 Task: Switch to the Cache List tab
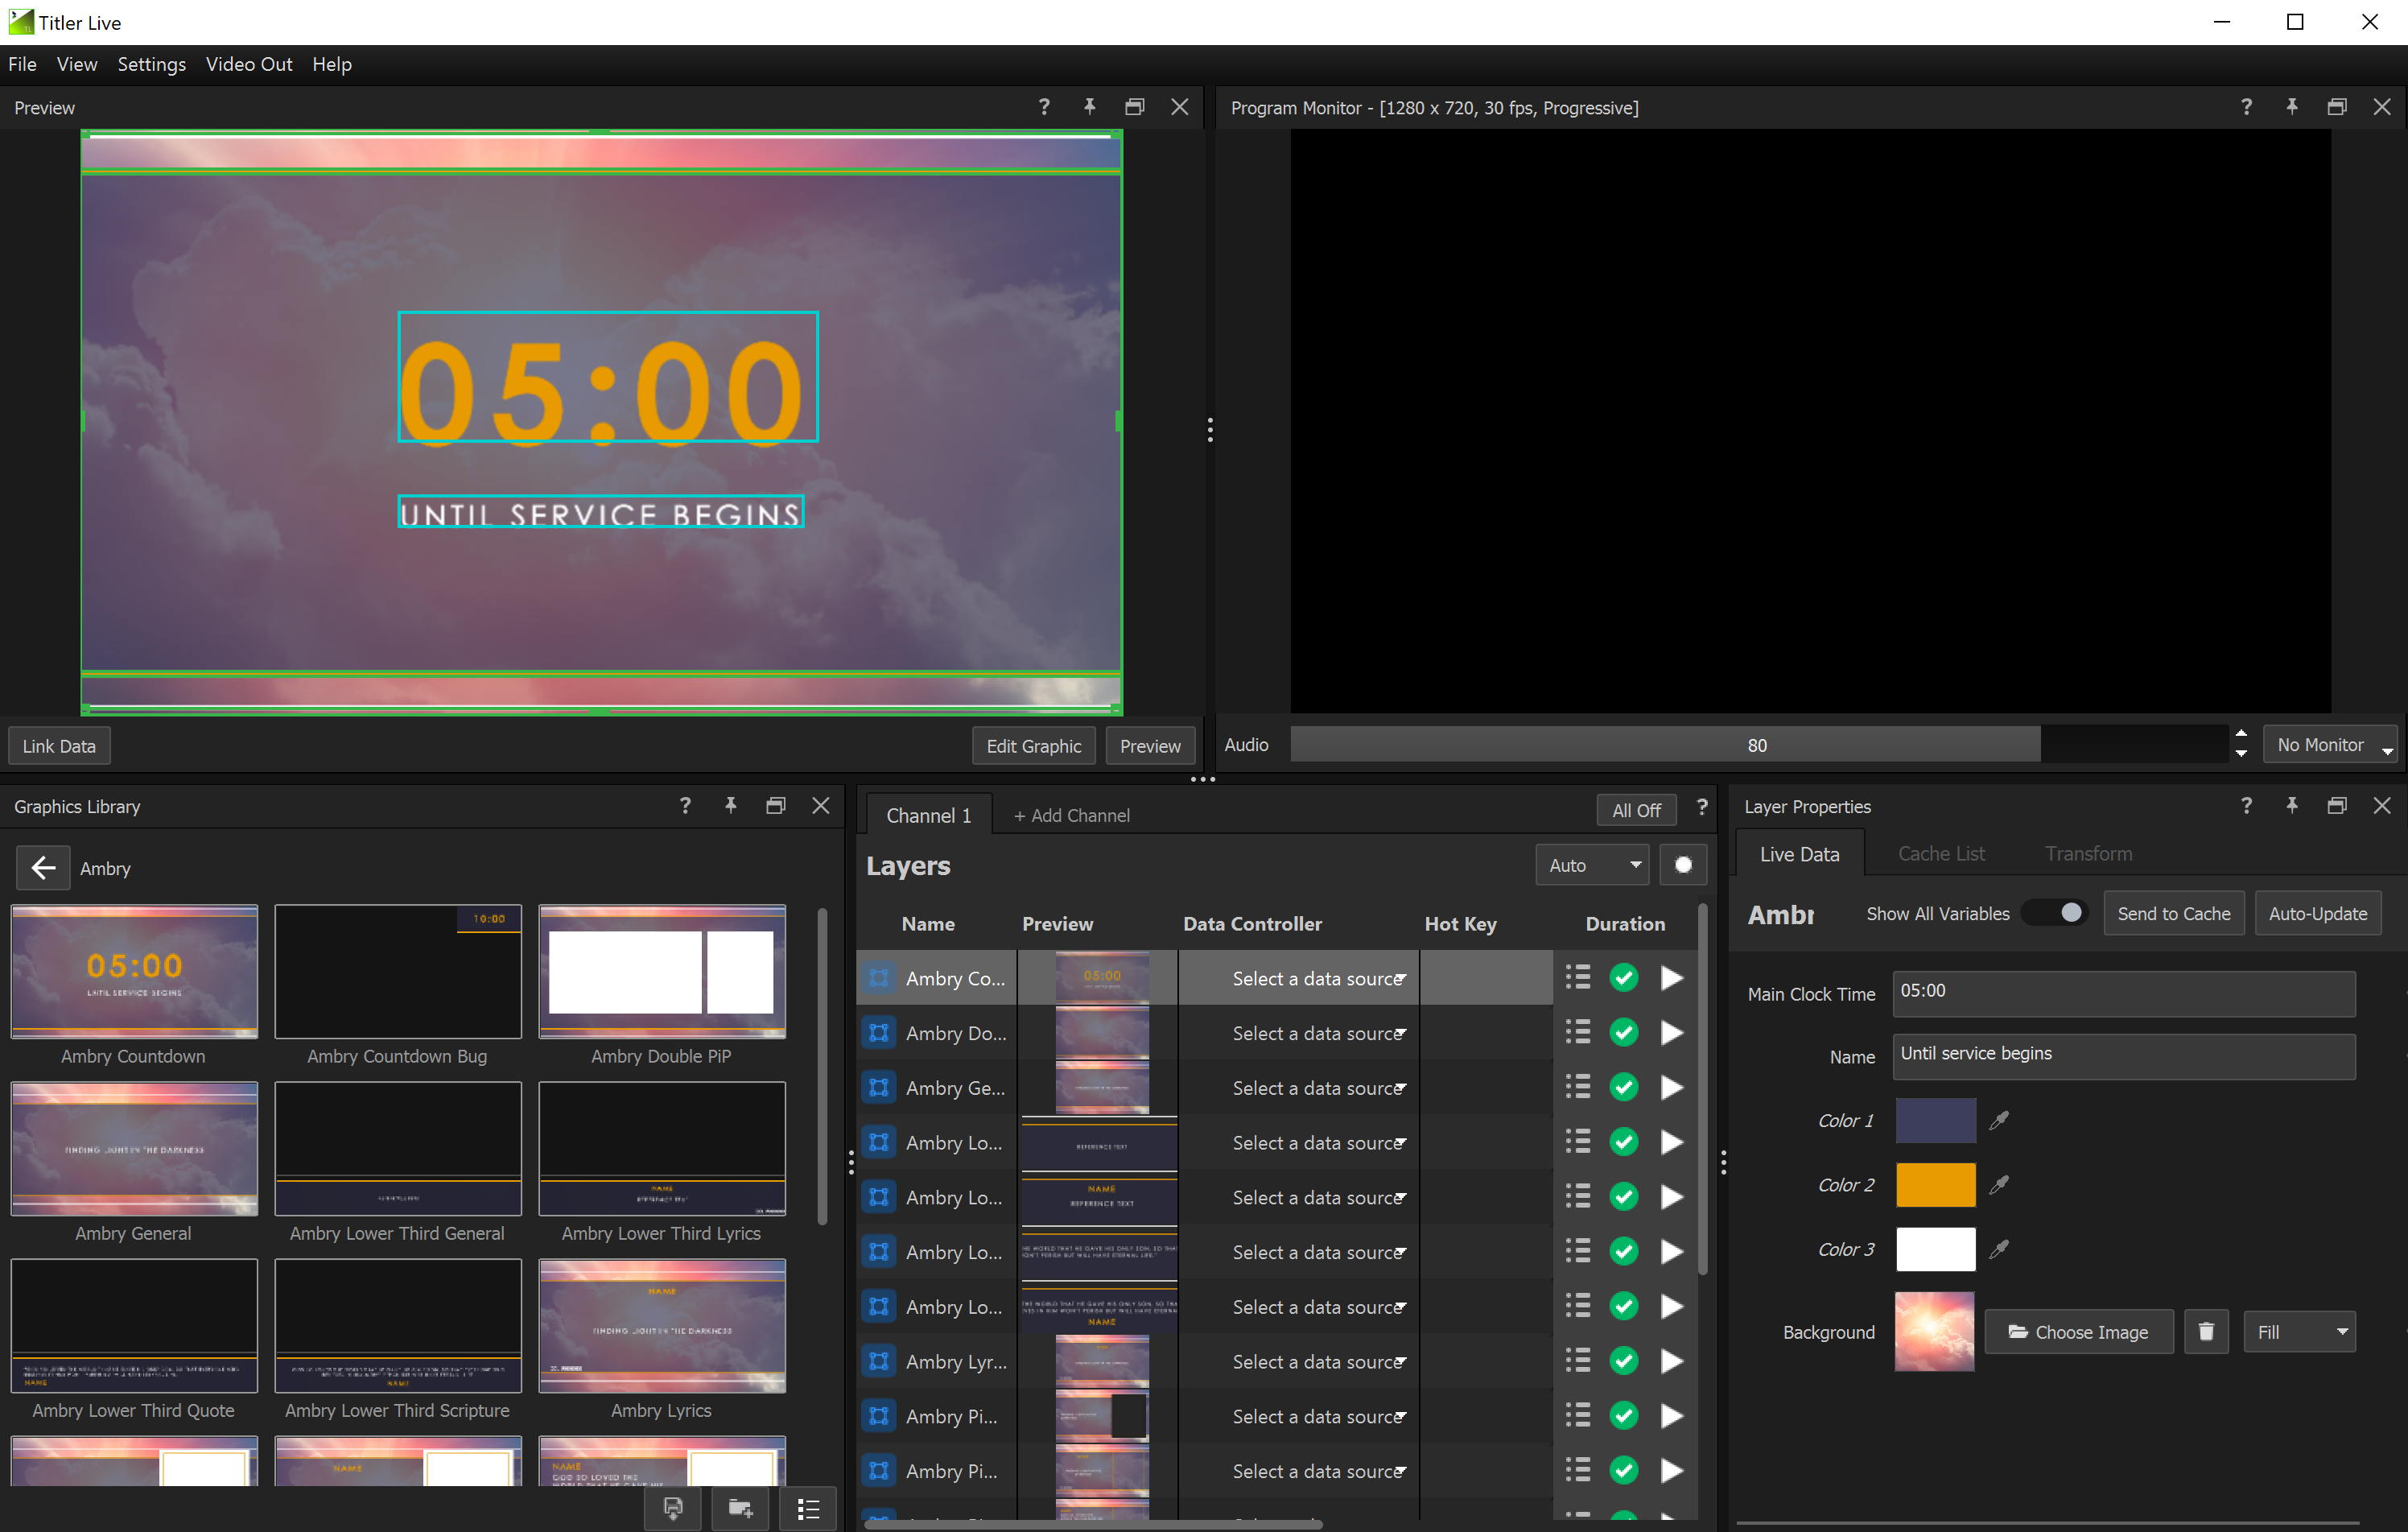pos(1940,853)
